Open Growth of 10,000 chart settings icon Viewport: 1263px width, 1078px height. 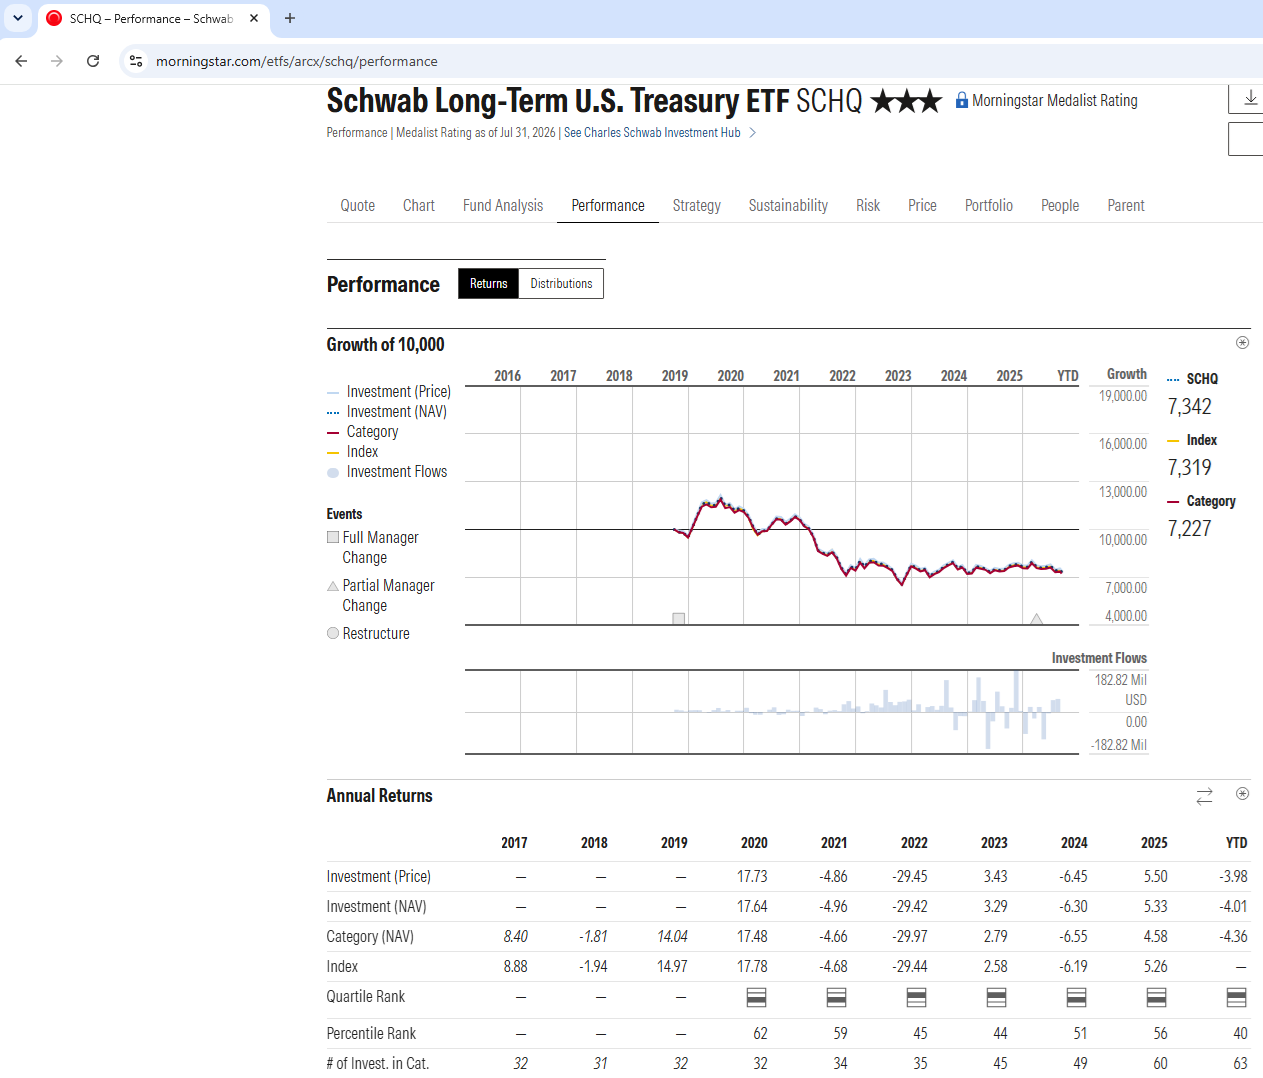point(1242,343)
